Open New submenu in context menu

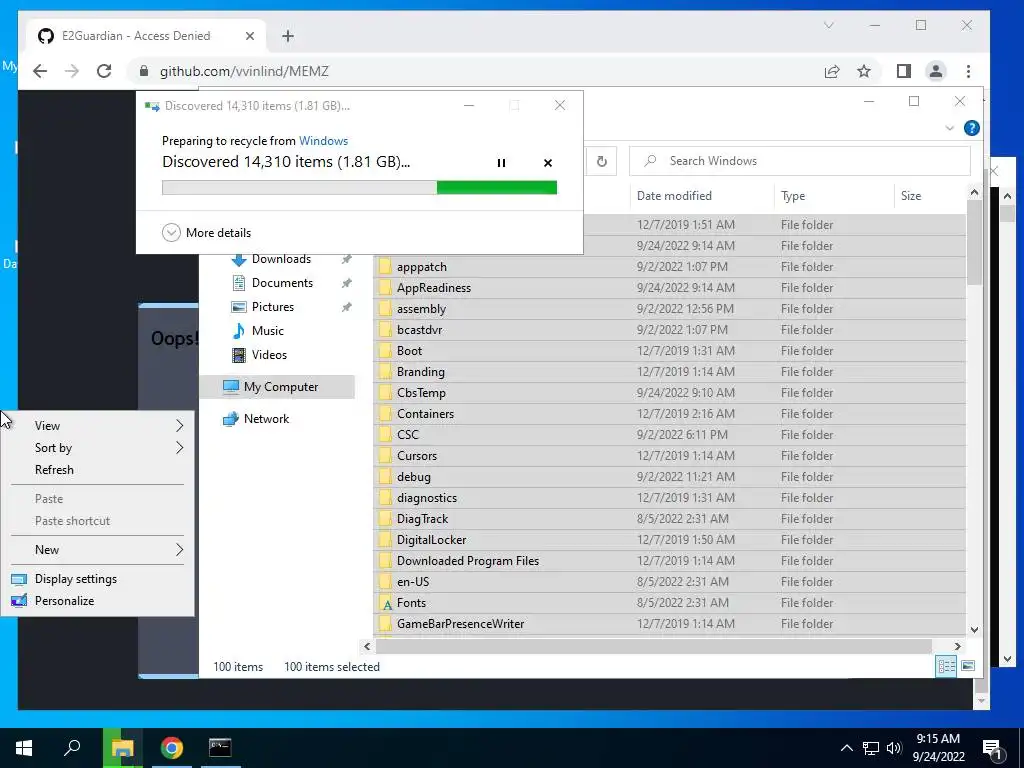click(98, 550)
